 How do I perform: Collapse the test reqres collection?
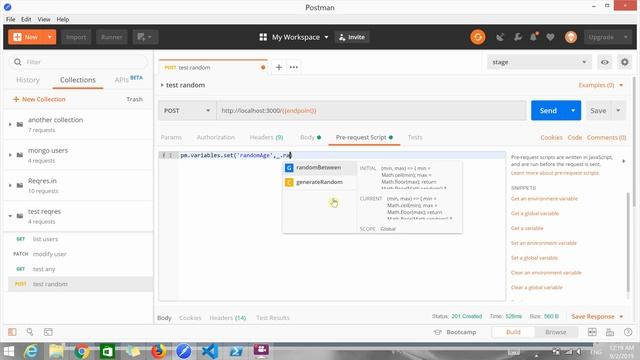click(x=10, y=216)
